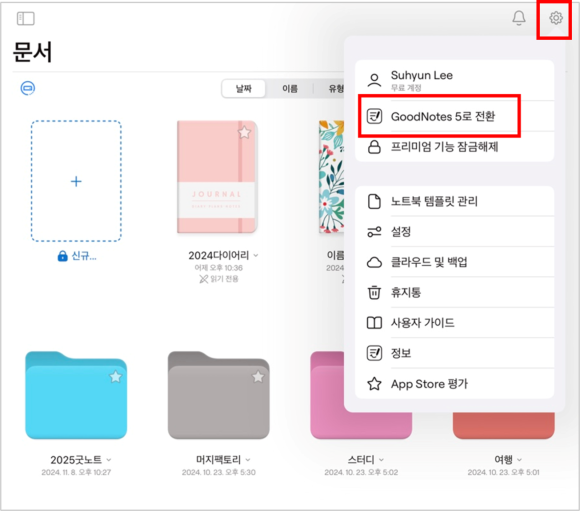Click the 신규... label
Screen dimensions: 580x511
(x=84, y=256)
